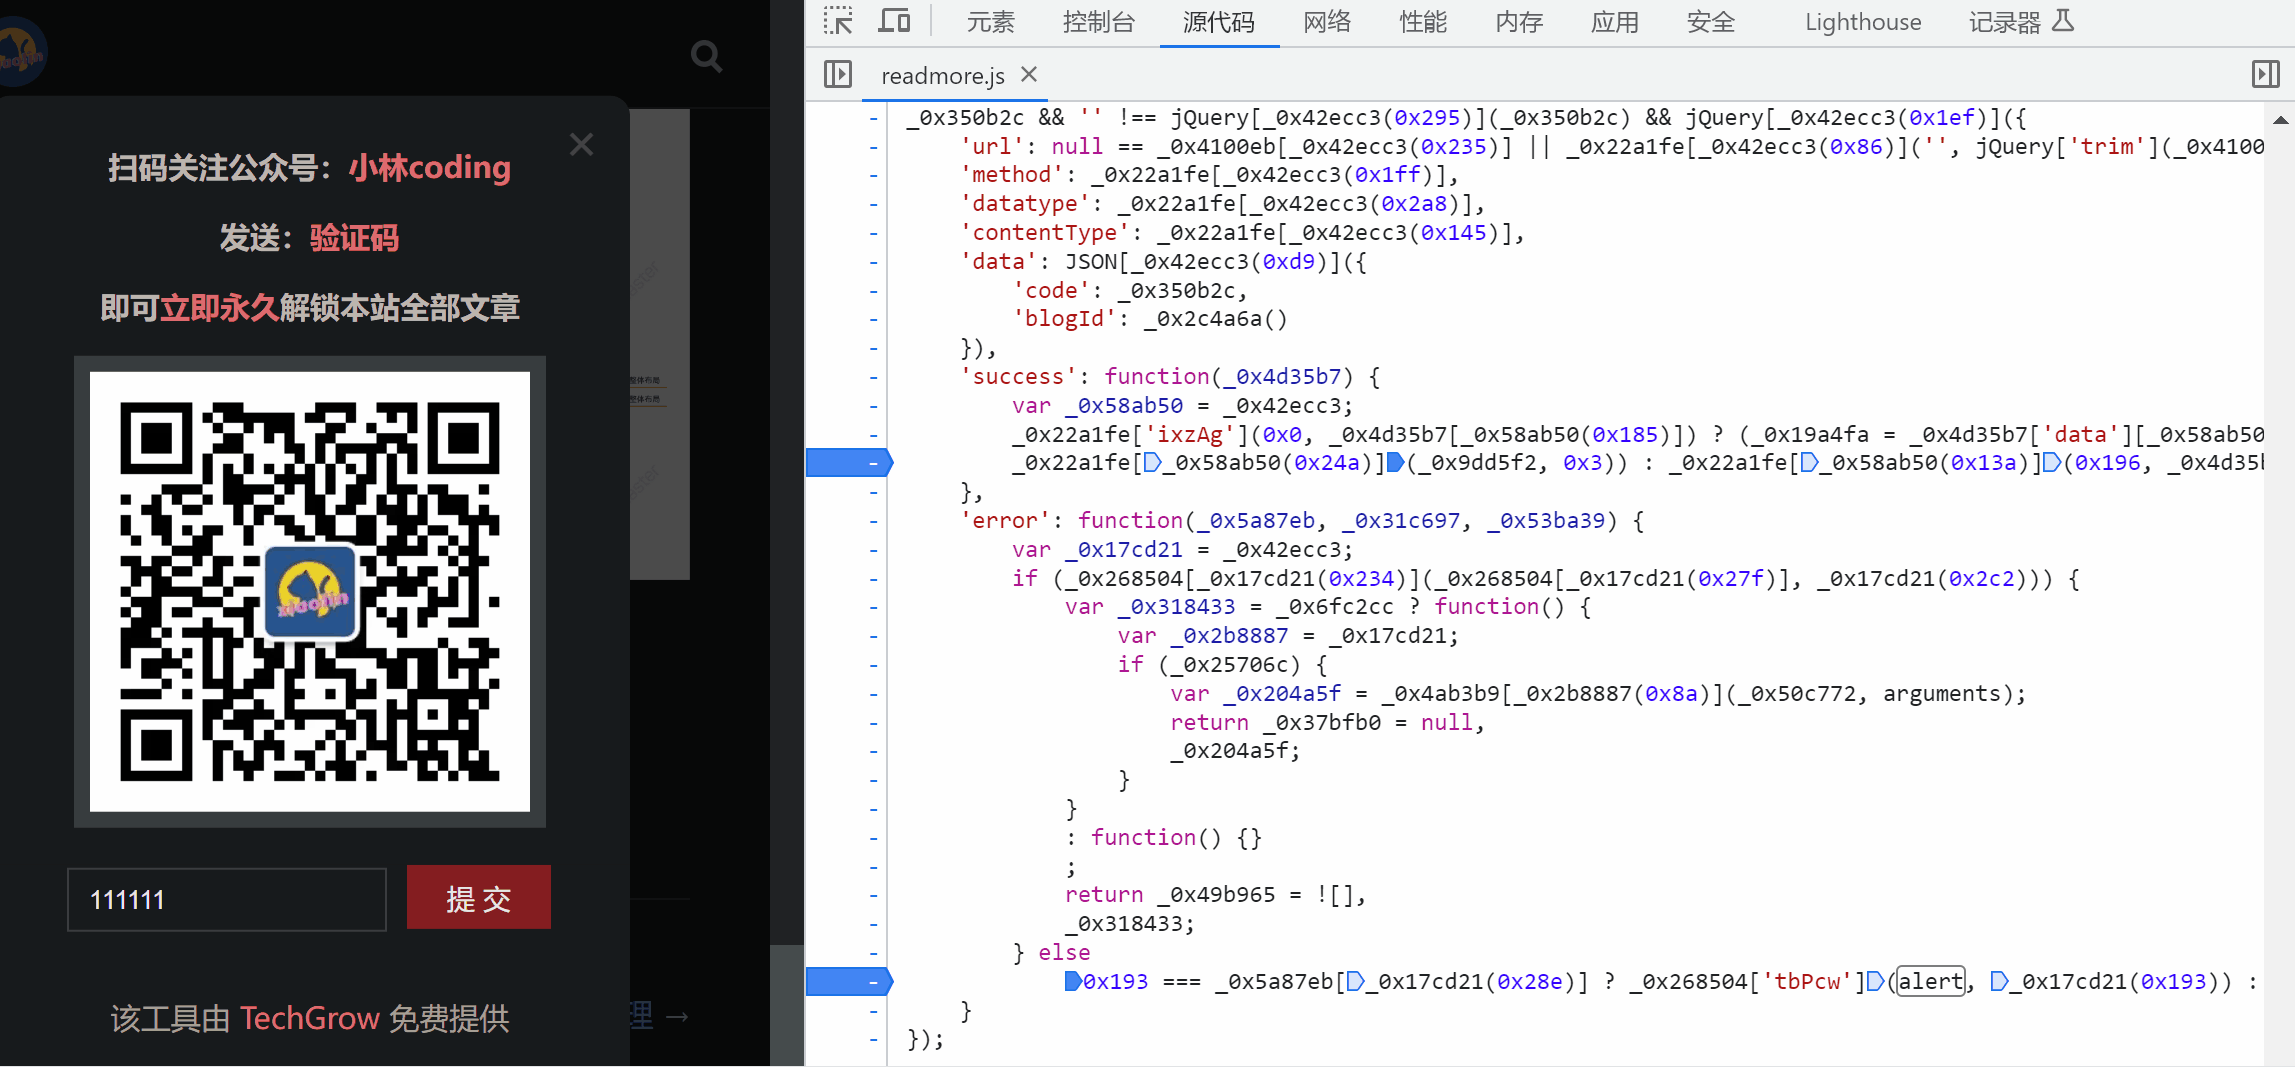The width and height of the screenshot is (2295, 1067).
Task: Click the 'blogId' text in the code
Action: point(1064,319)
